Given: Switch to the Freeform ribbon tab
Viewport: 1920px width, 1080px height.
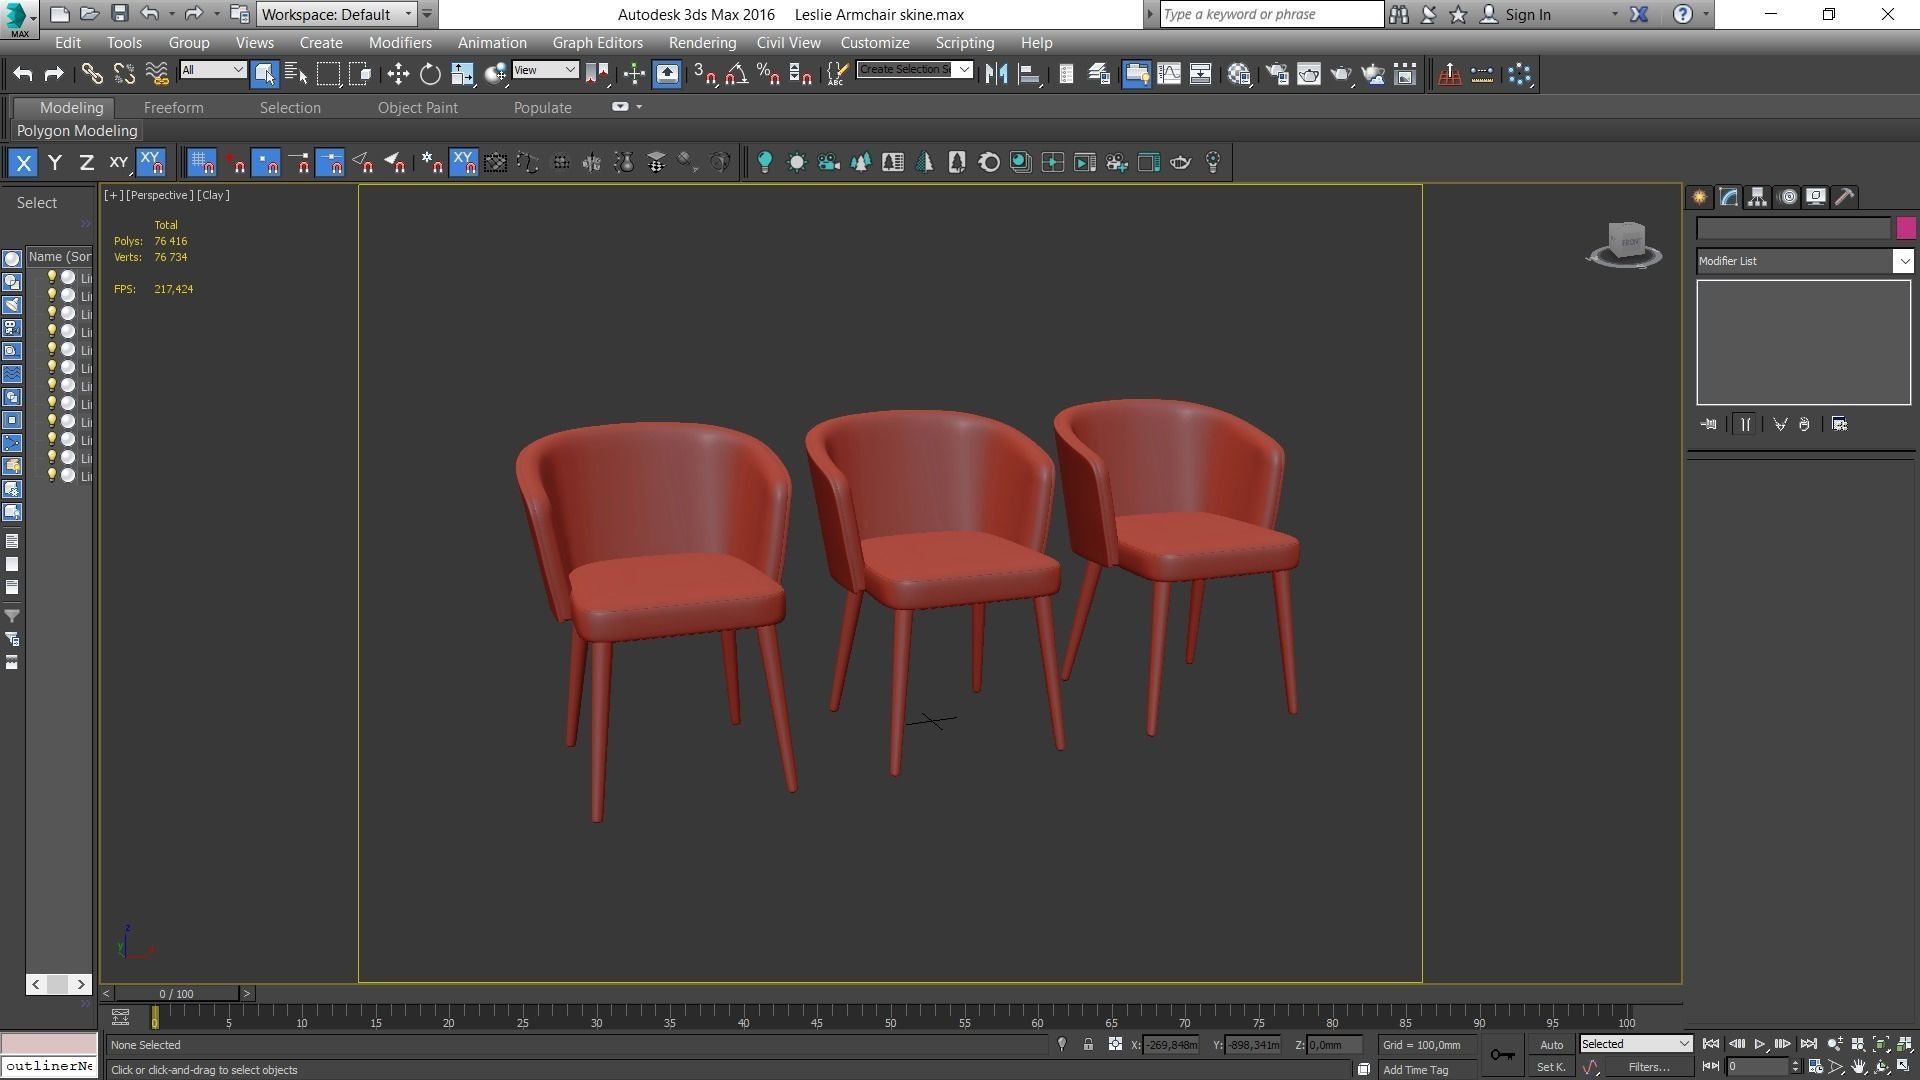Looking at the screenshot, I should click(173, 108).
